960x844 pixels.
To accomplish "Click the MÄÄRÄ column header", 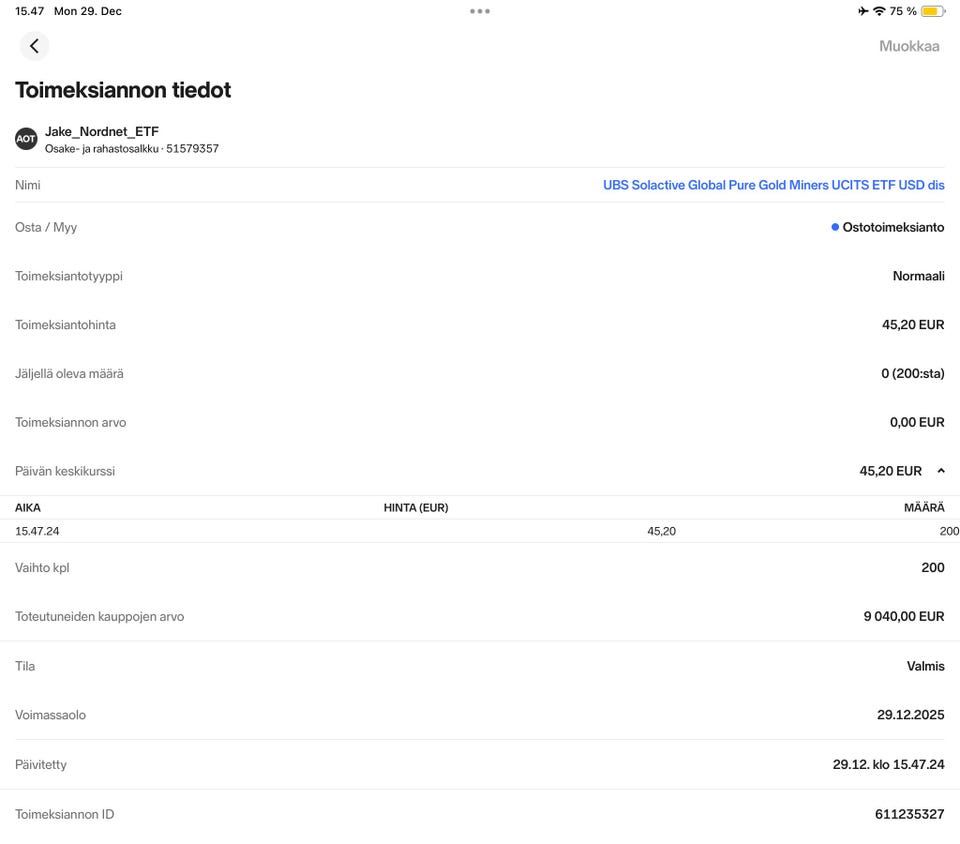I will pos(924,507).
